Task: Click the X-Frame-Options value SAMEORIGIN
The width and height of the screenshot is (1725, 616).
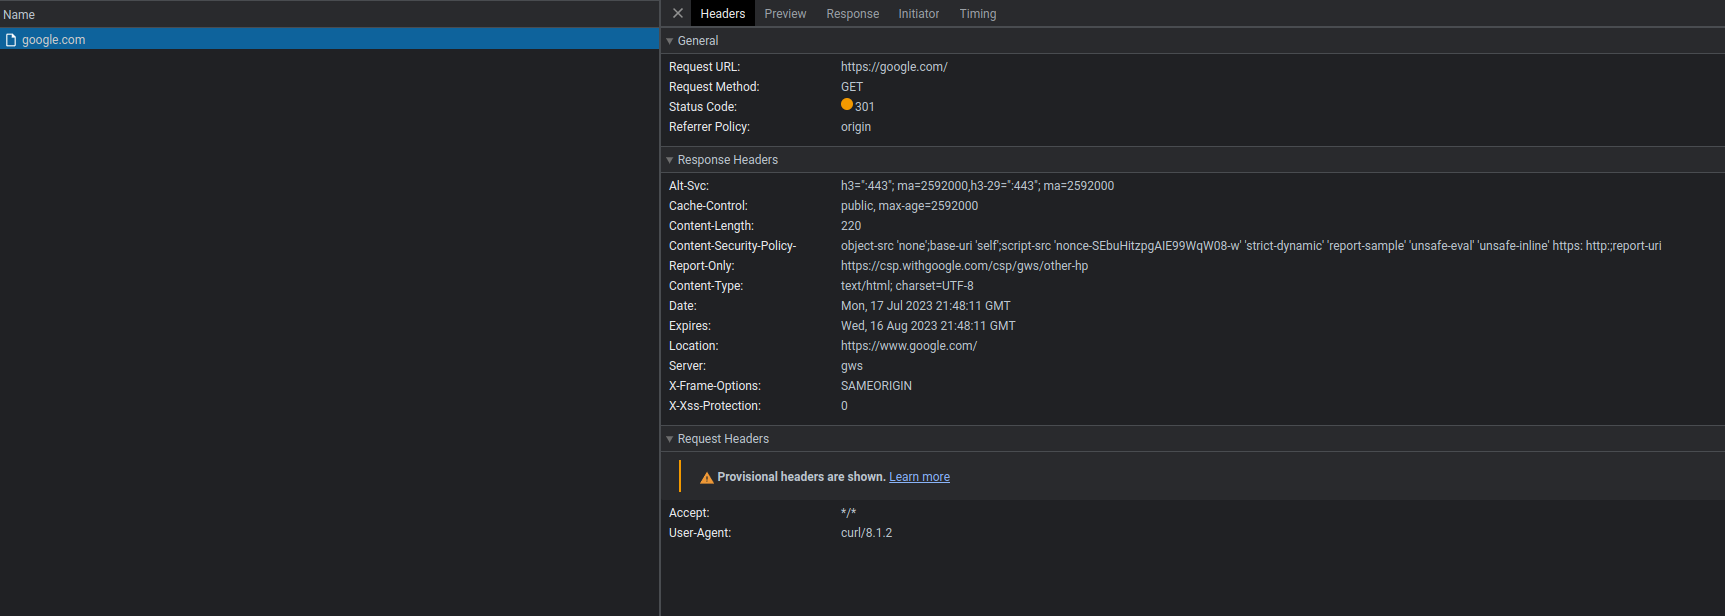Action: coord(876,386)
